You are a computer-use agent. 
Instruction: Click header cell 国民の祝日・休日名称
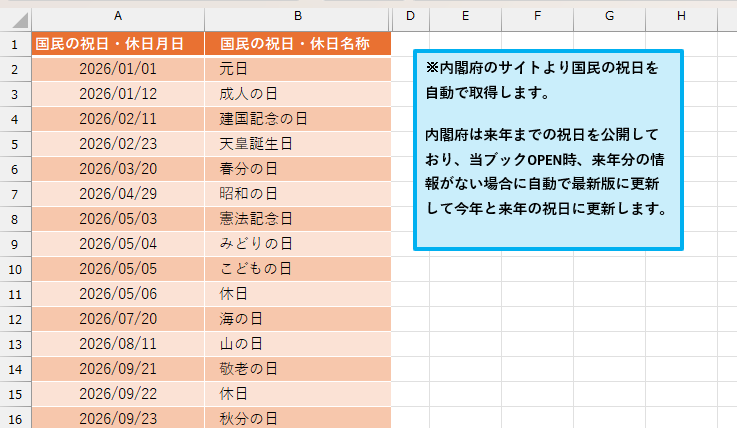298,44
